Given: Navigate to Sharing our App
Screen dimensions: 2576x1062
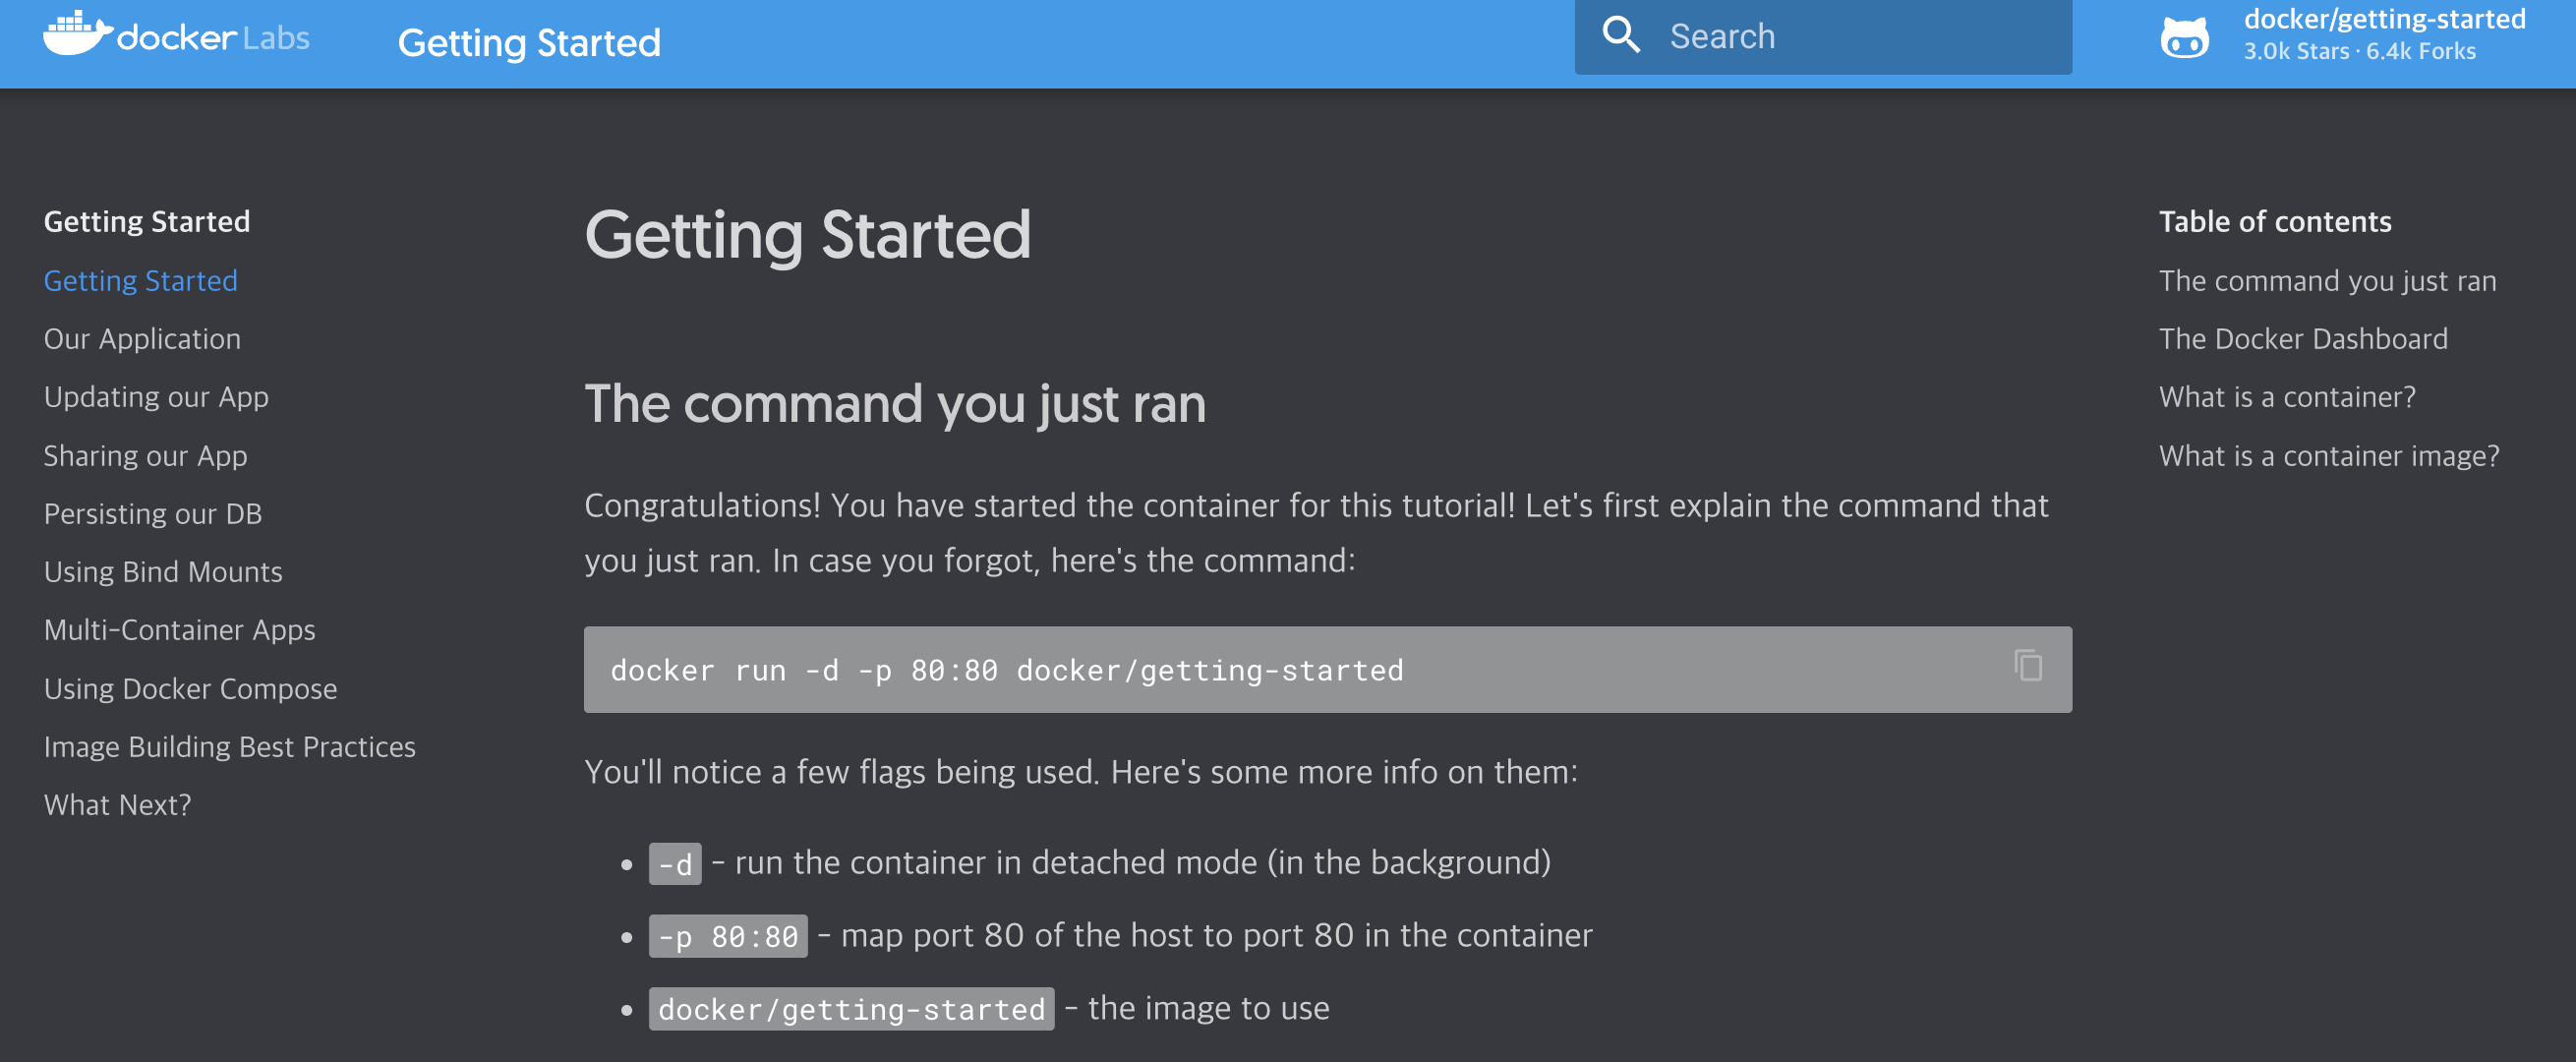Looking at the screenshot, I should 145,456.
